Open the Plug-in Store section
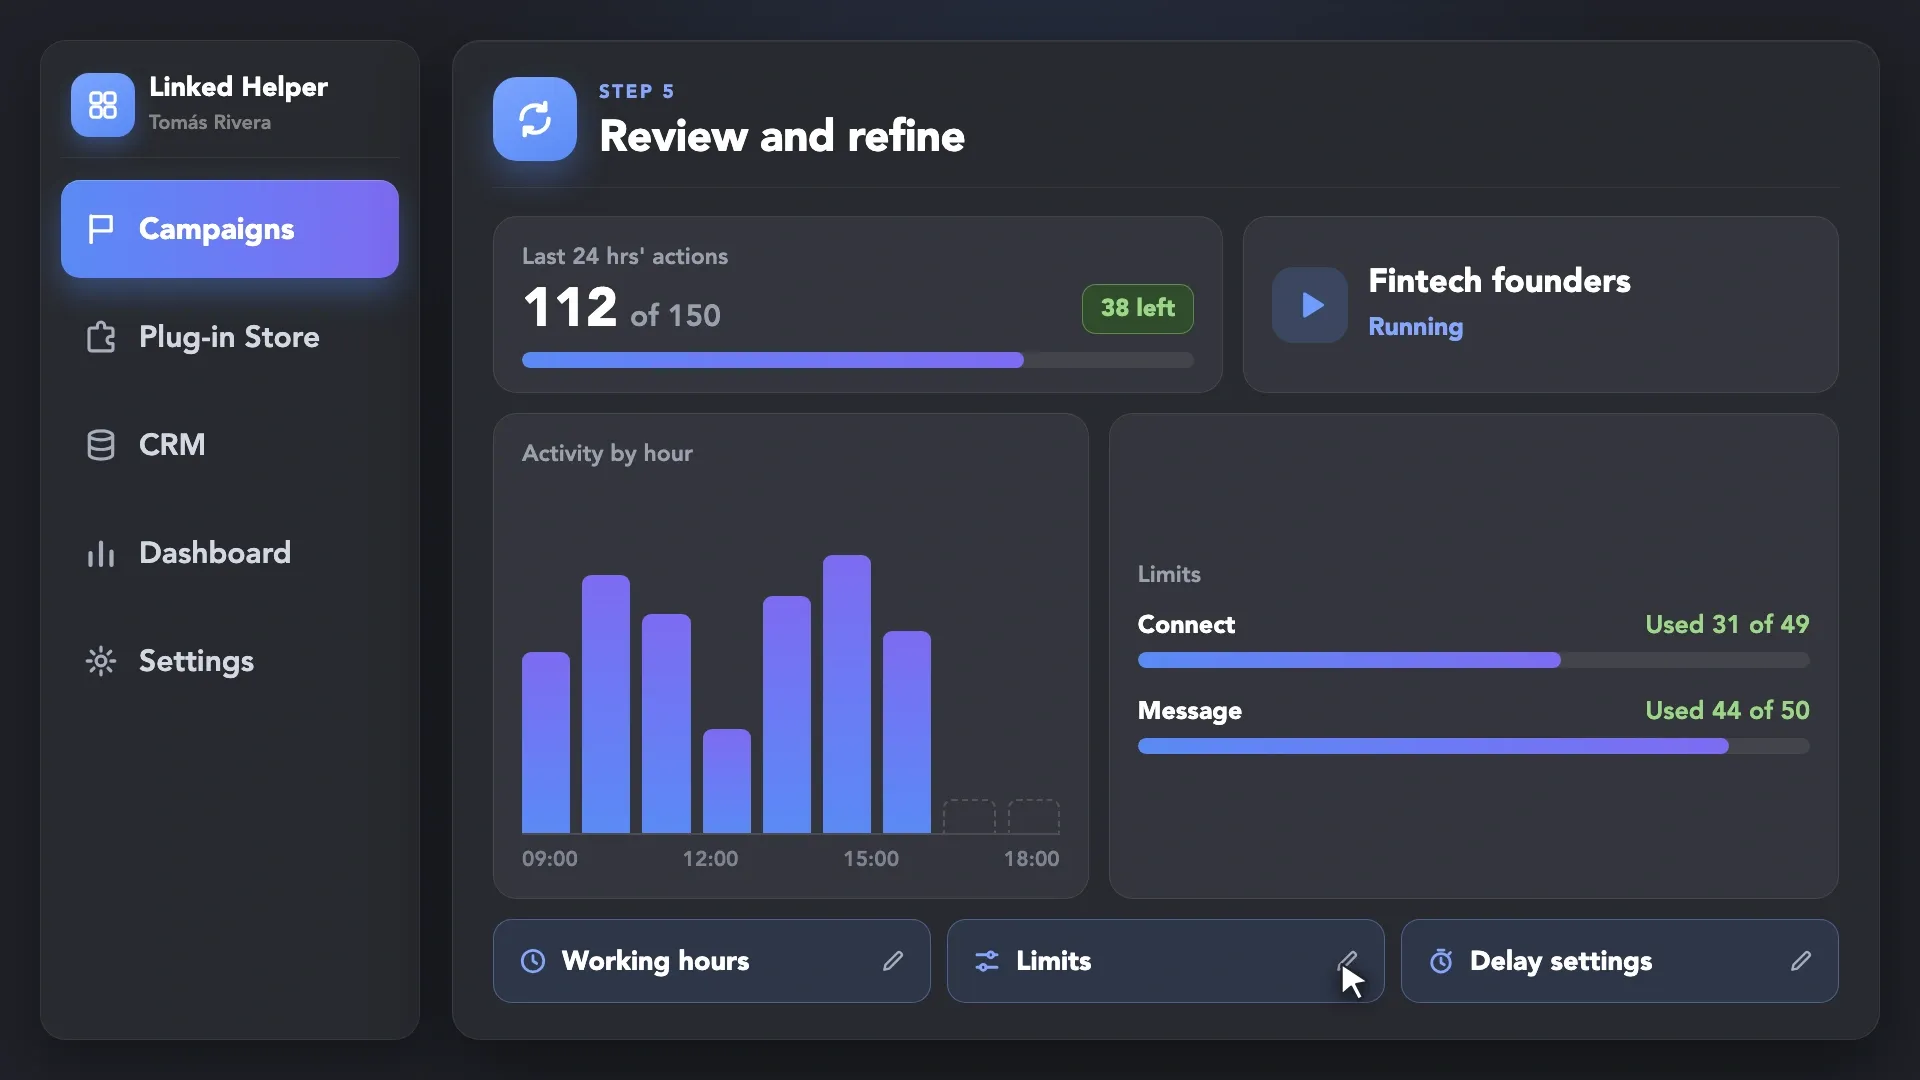 229,337
